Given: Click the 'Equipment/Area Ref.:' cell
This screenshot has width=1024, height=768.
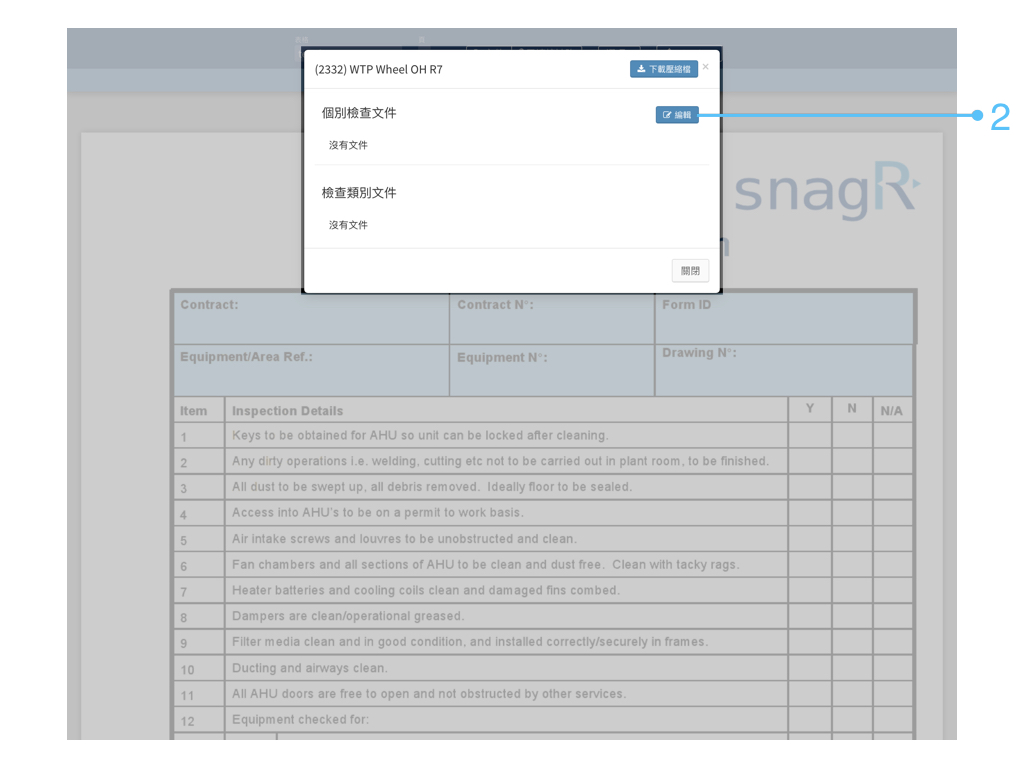Looking at the screenshot, I should (x=312, y=370).
